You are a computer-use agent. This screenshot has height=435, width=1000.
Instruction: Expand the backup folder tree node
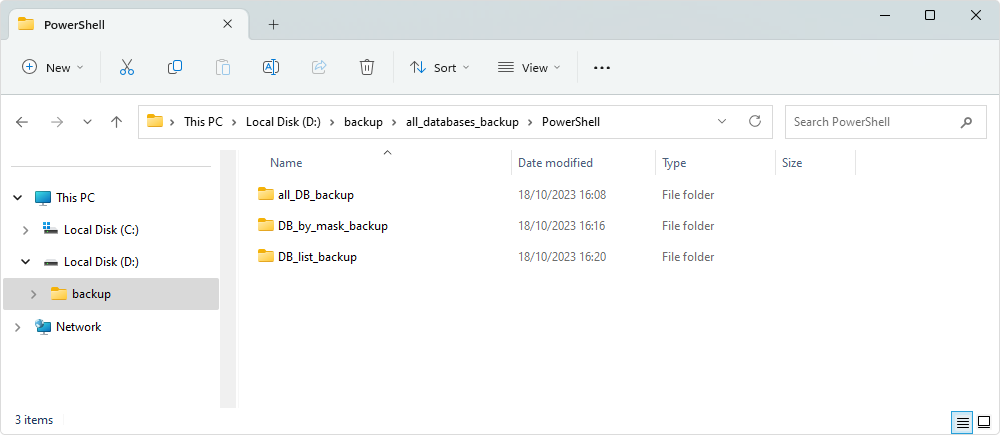point(34,294)
